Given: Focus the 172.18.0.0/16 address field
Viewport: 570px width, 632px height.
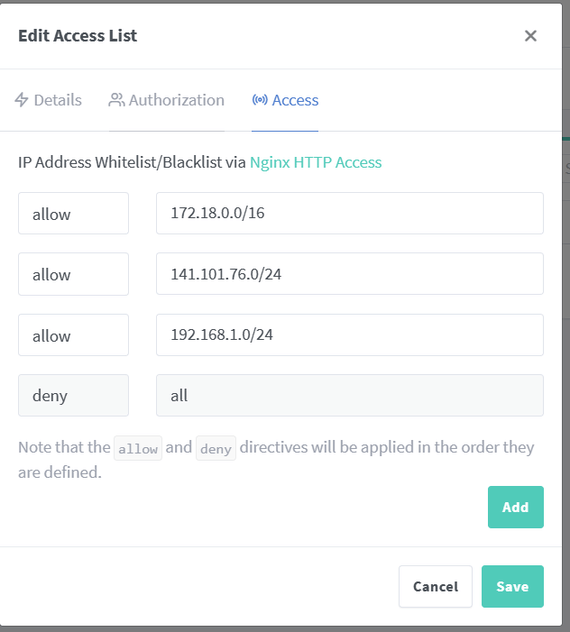Looking at the screenshot, I should click(350, 213).
